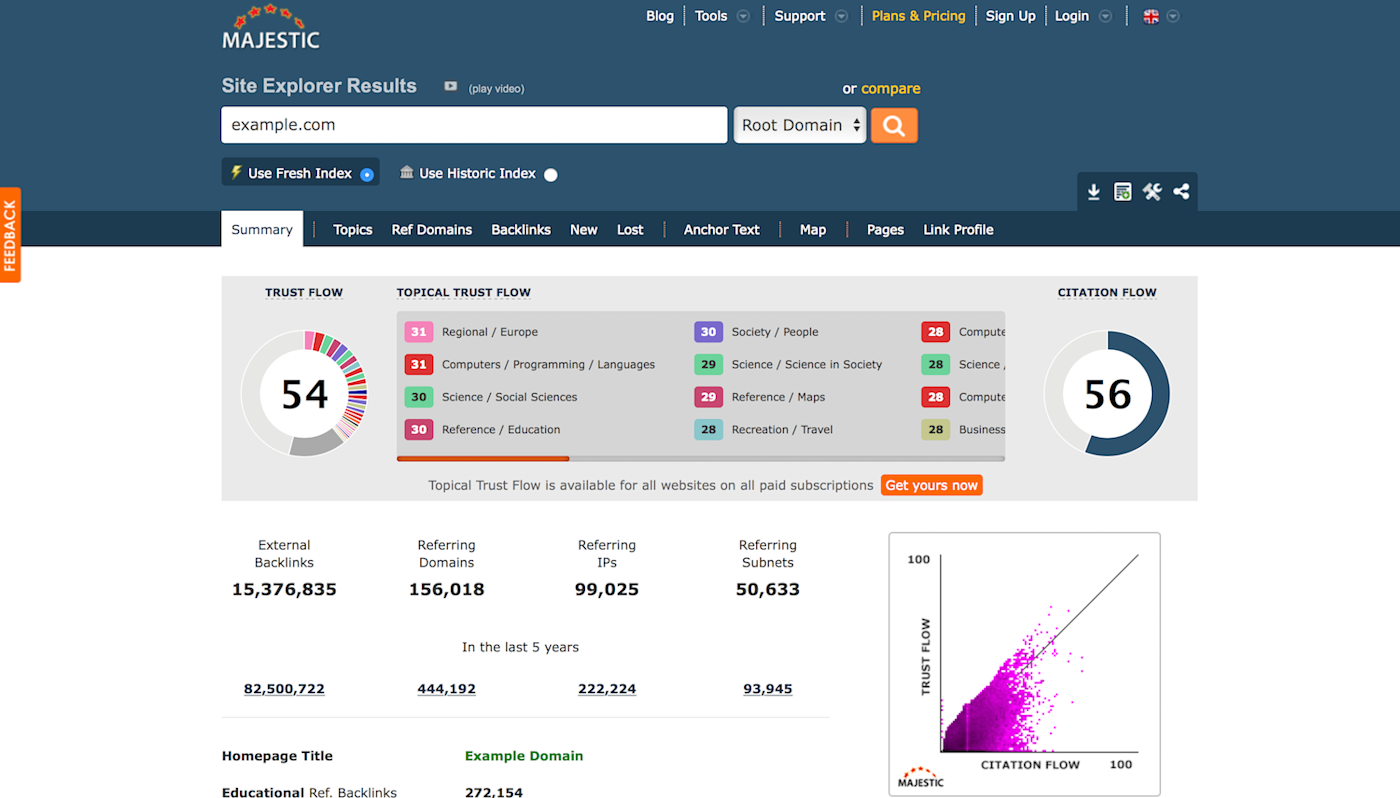Click the Referring Subnets value 50,633
This screenshot has height=798, width=1400.
768,589
